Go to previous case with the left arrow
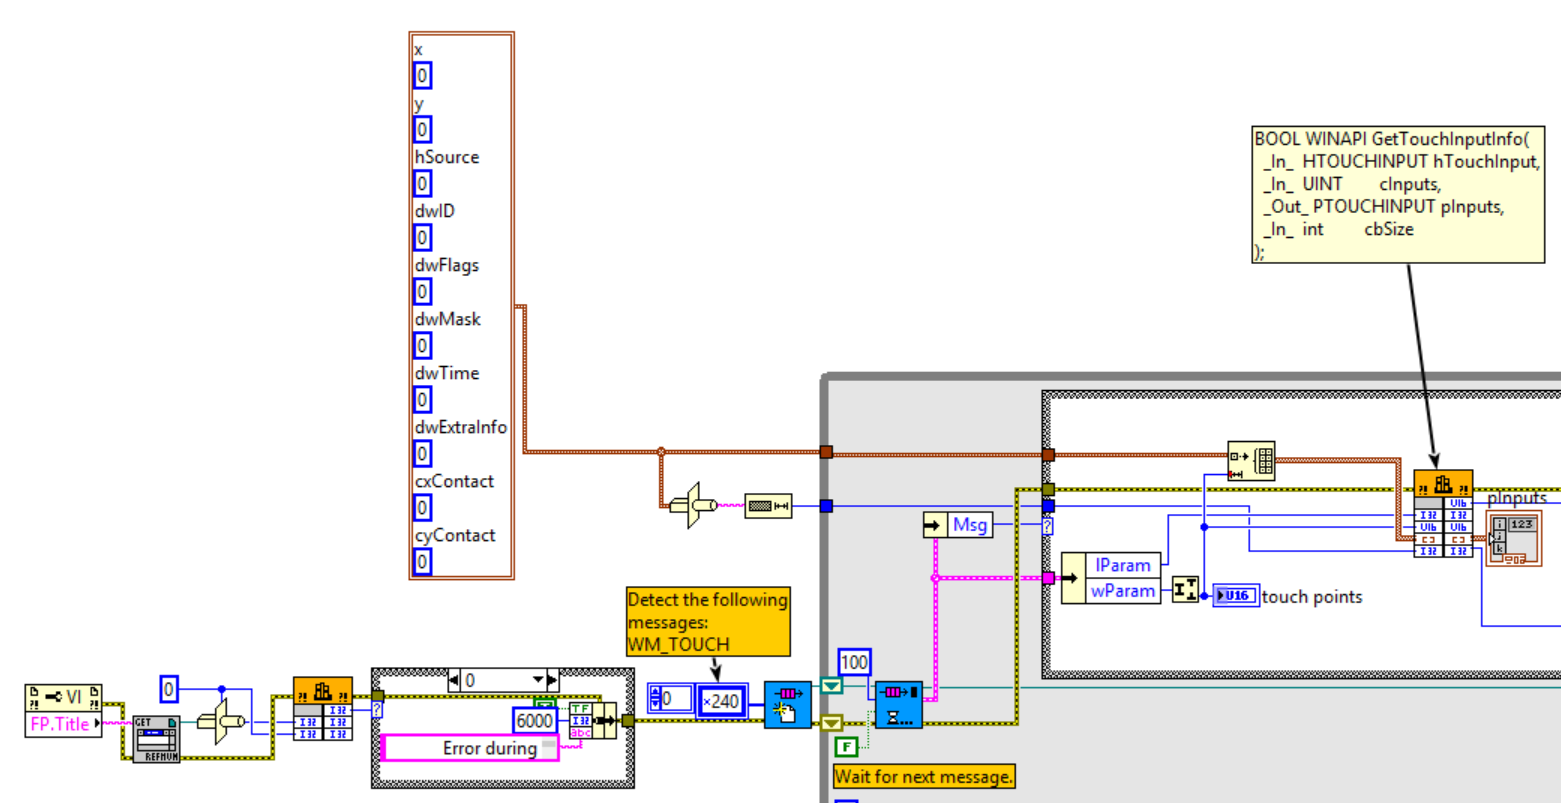This screenshot has width=1561, height=803. pos(454,681)
